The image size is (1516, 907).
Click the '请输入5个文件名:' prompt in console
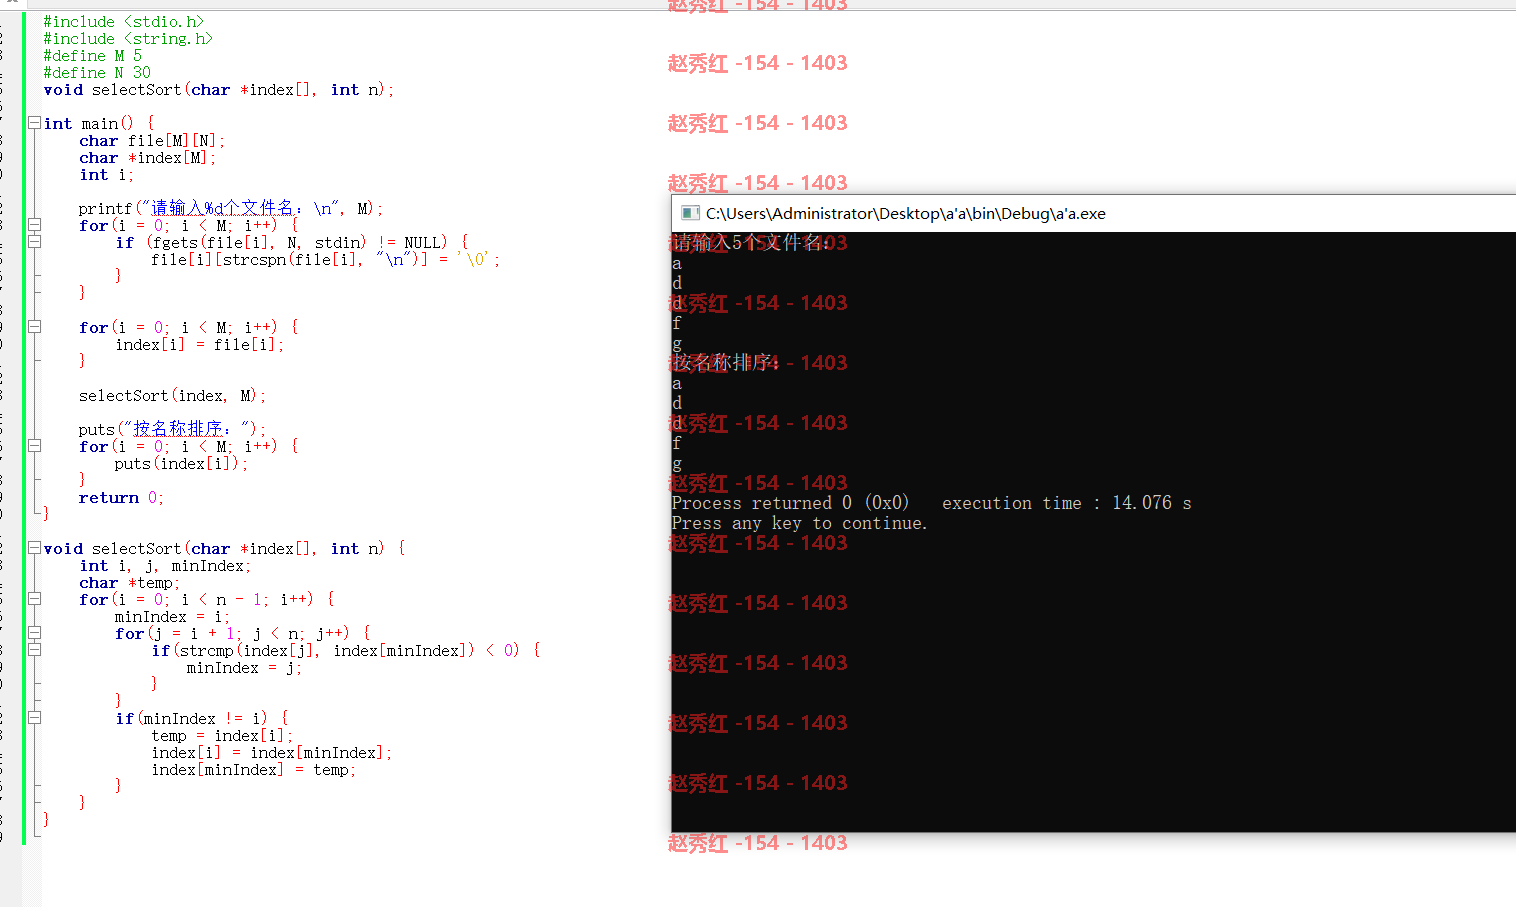tap(751, 242)
